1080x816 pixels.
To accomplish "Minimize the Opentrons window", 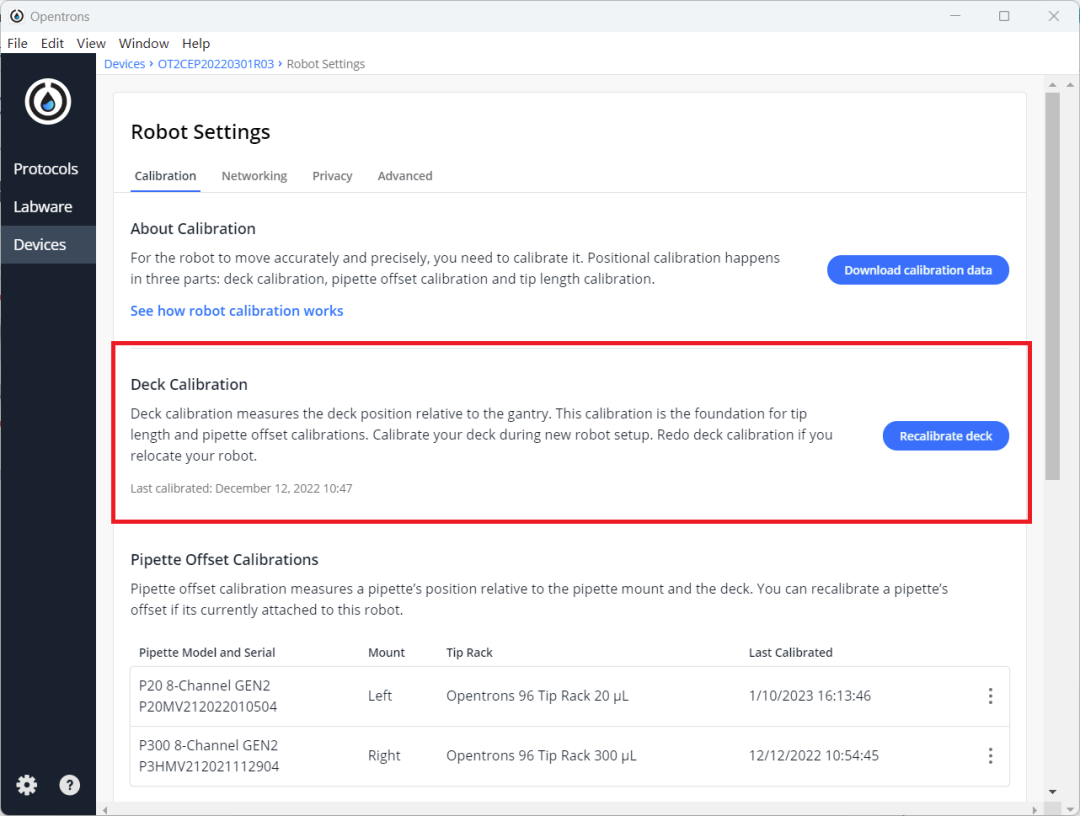I will (x=955, y=16).
